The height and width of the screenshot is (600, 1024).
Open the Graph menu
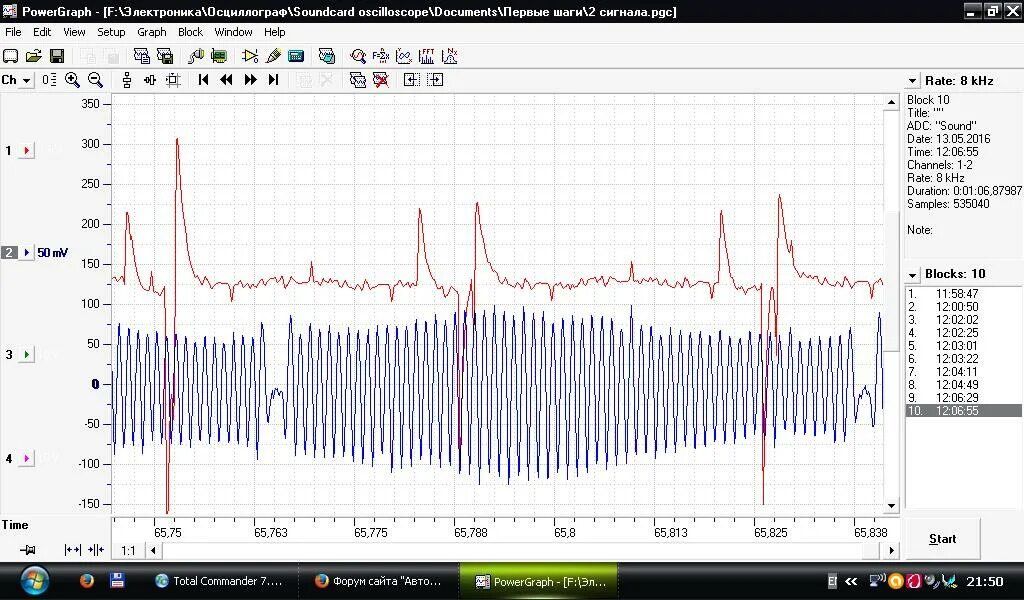coord(152,31)
